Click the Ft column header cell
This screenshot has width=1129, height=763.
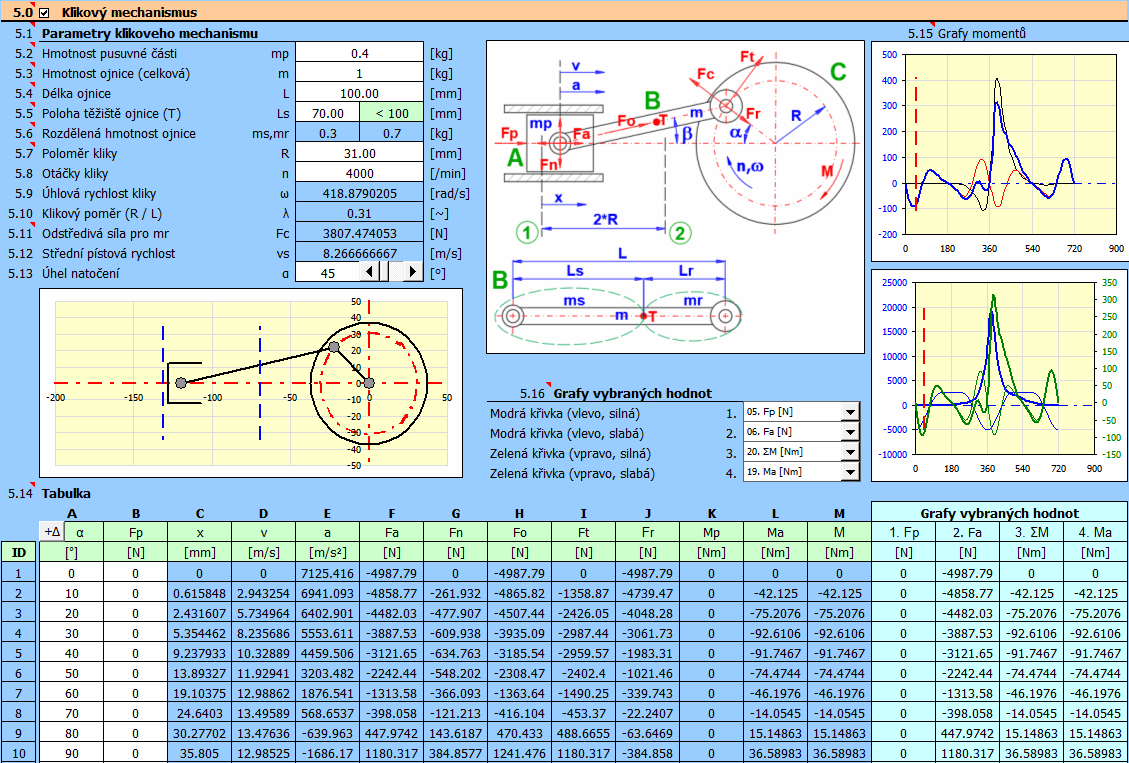pyautogui.click(x=583, y=533)
